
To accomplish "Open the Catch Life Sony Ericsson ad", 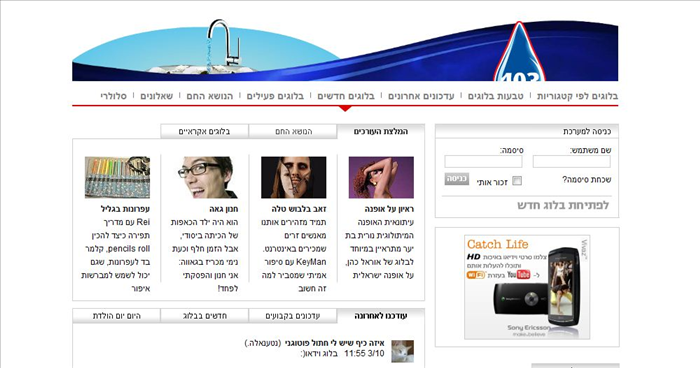I will tap(527, 287).
